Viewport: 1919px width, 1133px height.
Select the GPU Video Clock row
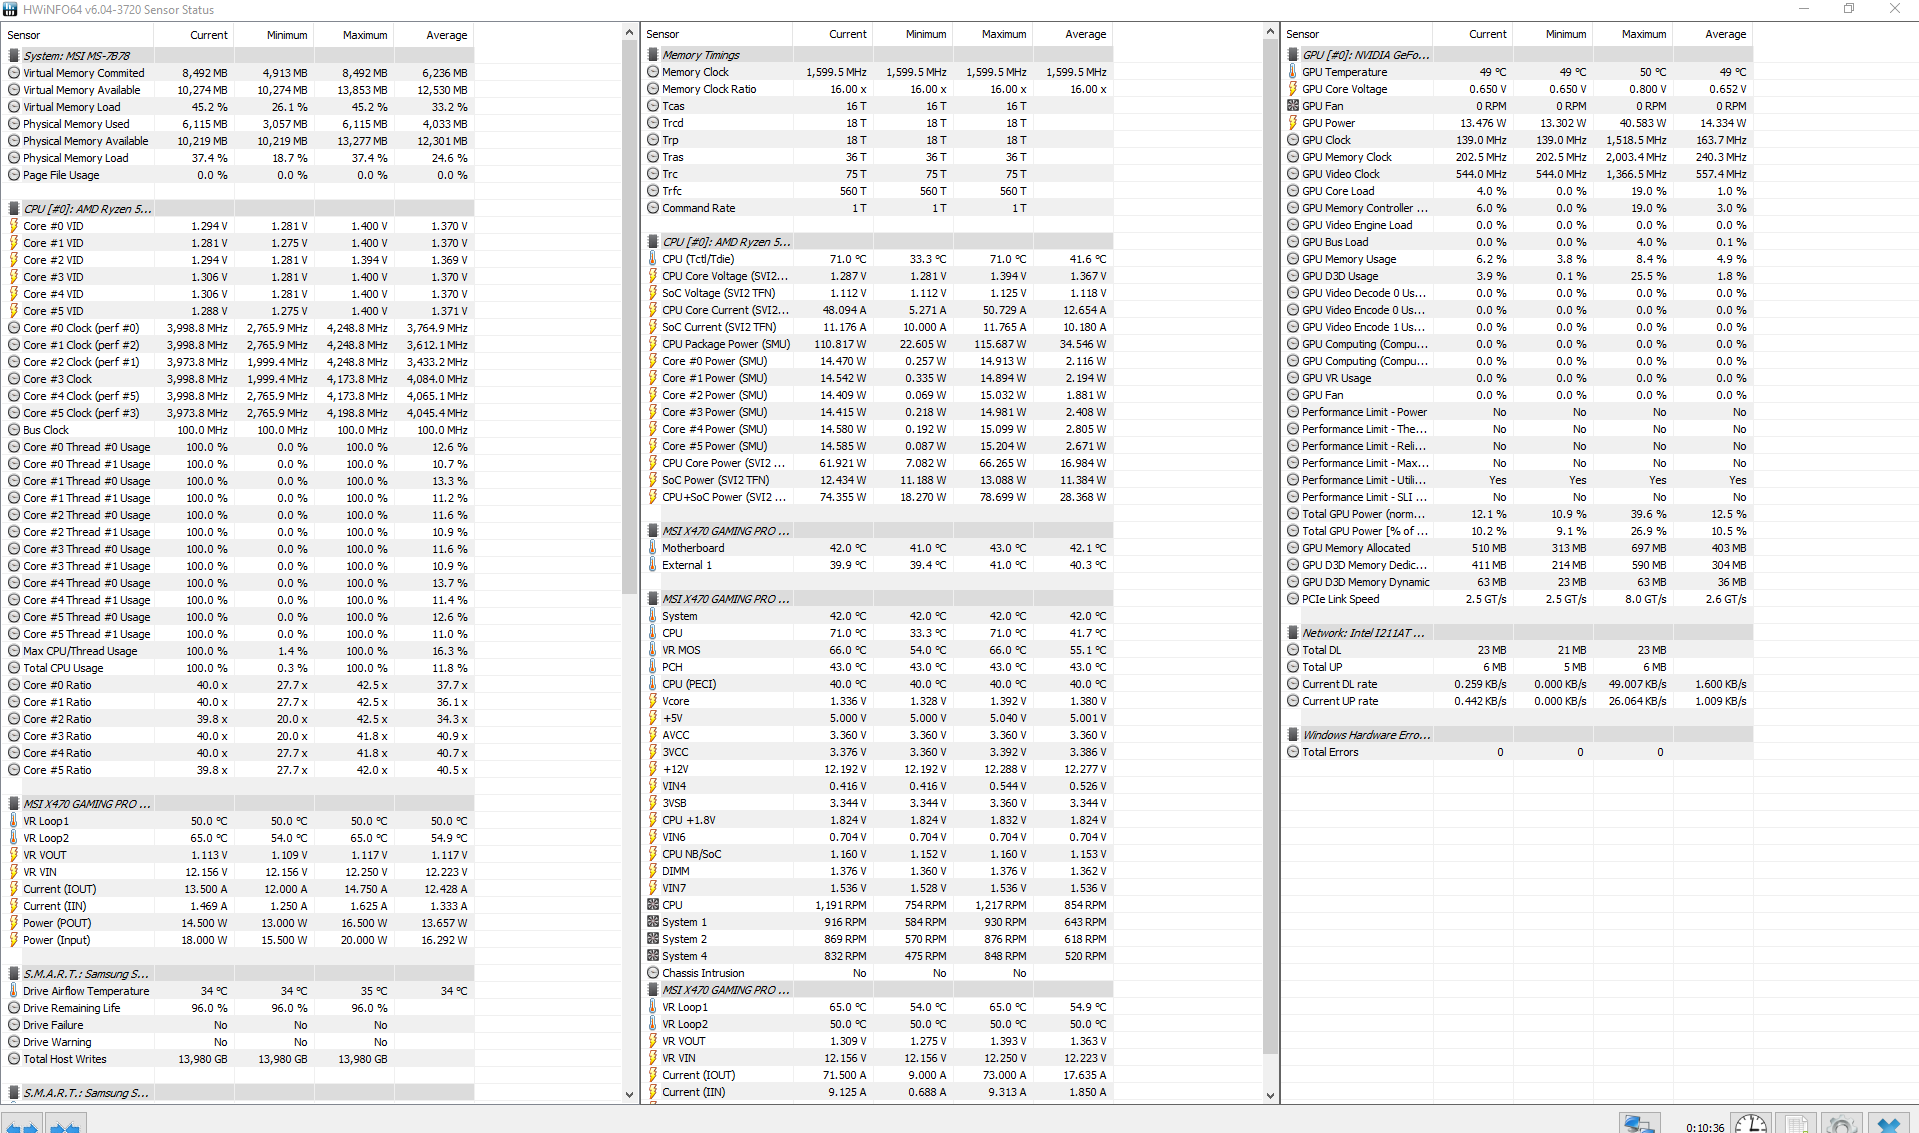(1517, 174)
